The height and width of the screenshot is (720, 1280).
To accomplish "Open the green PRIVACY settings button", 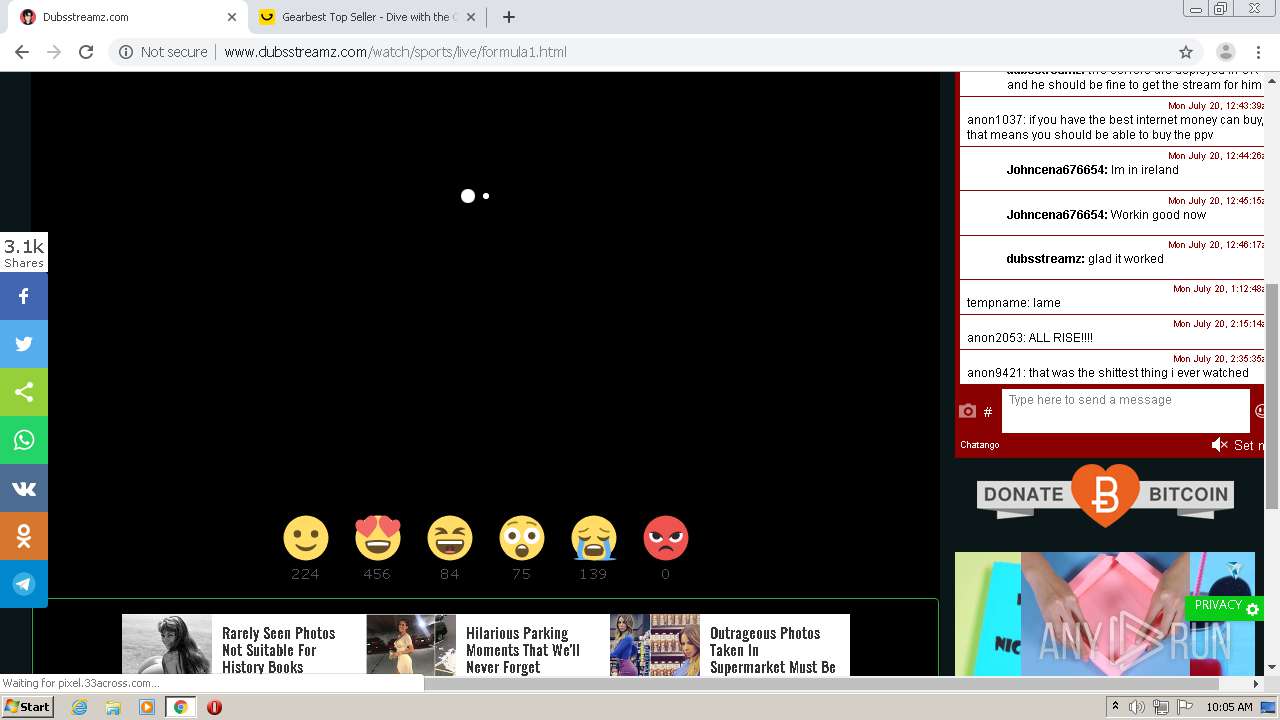I will pos(1224,607).
